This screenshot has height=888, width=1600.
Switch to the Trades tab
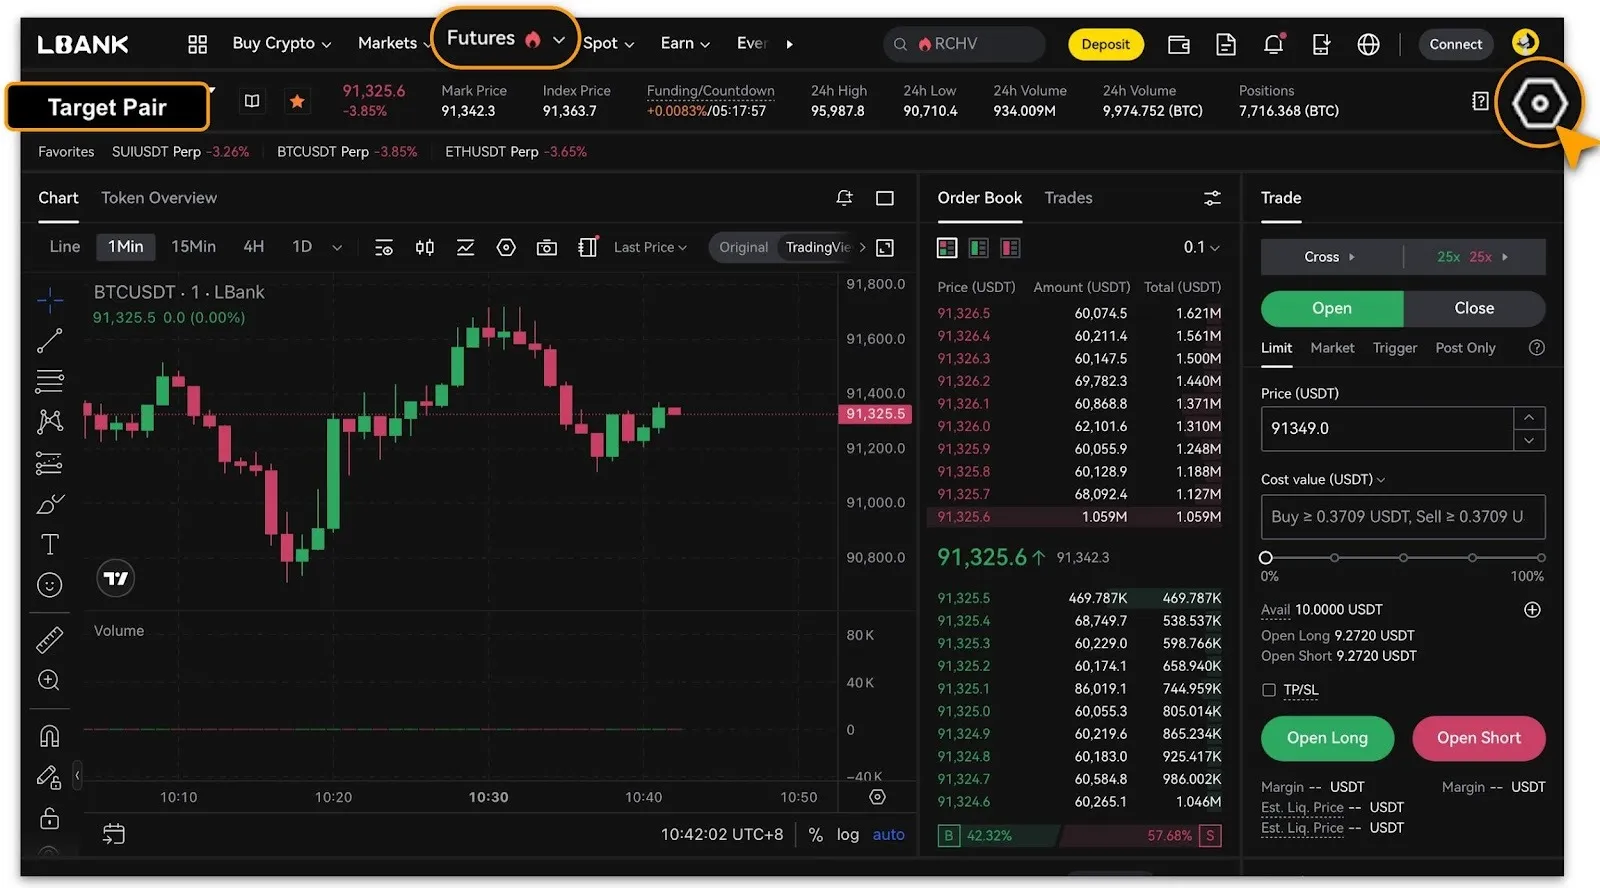(1068, 198)
